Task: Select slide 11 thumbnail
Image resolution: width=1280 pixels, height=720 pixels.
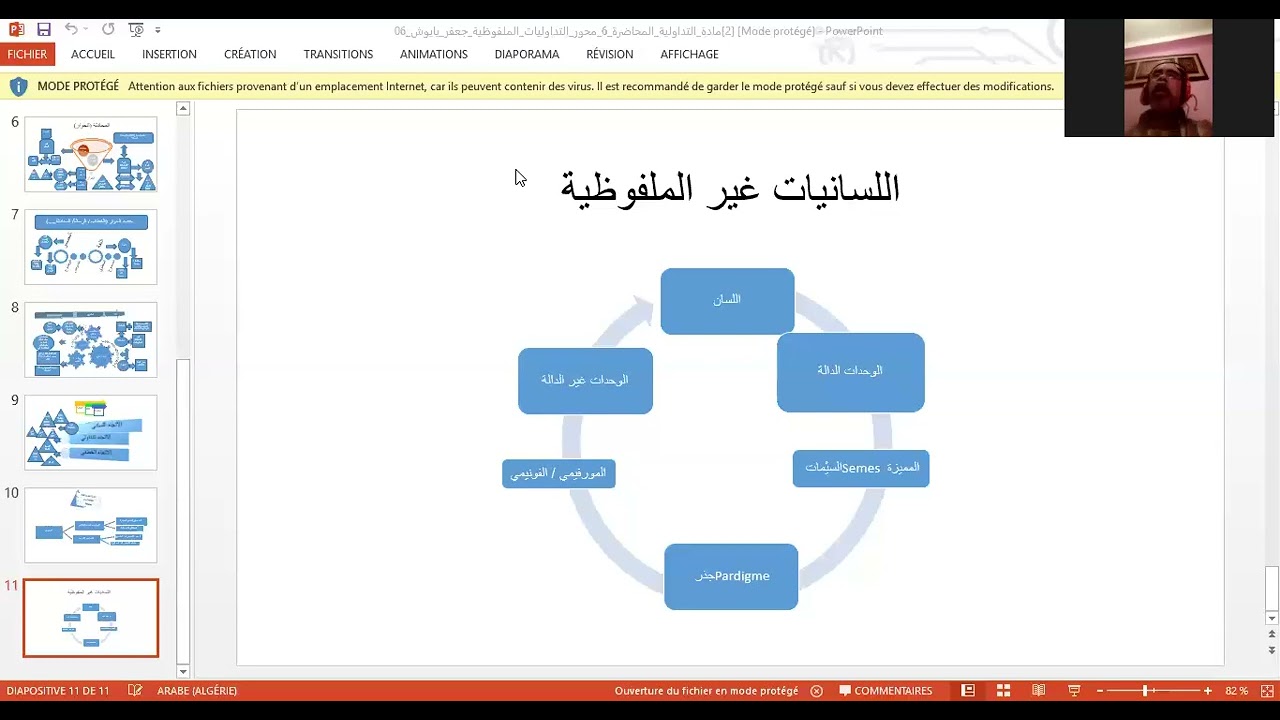Action: pos(91,618)
